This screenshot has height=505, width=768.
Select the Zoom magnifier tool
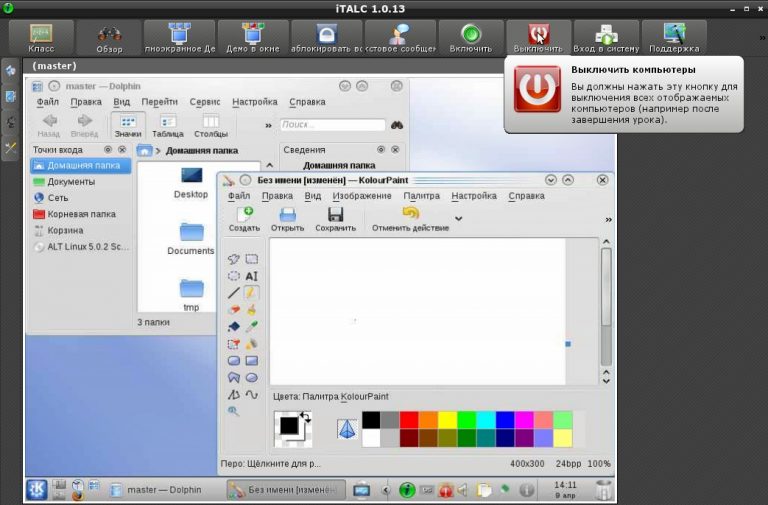[234, 411]
